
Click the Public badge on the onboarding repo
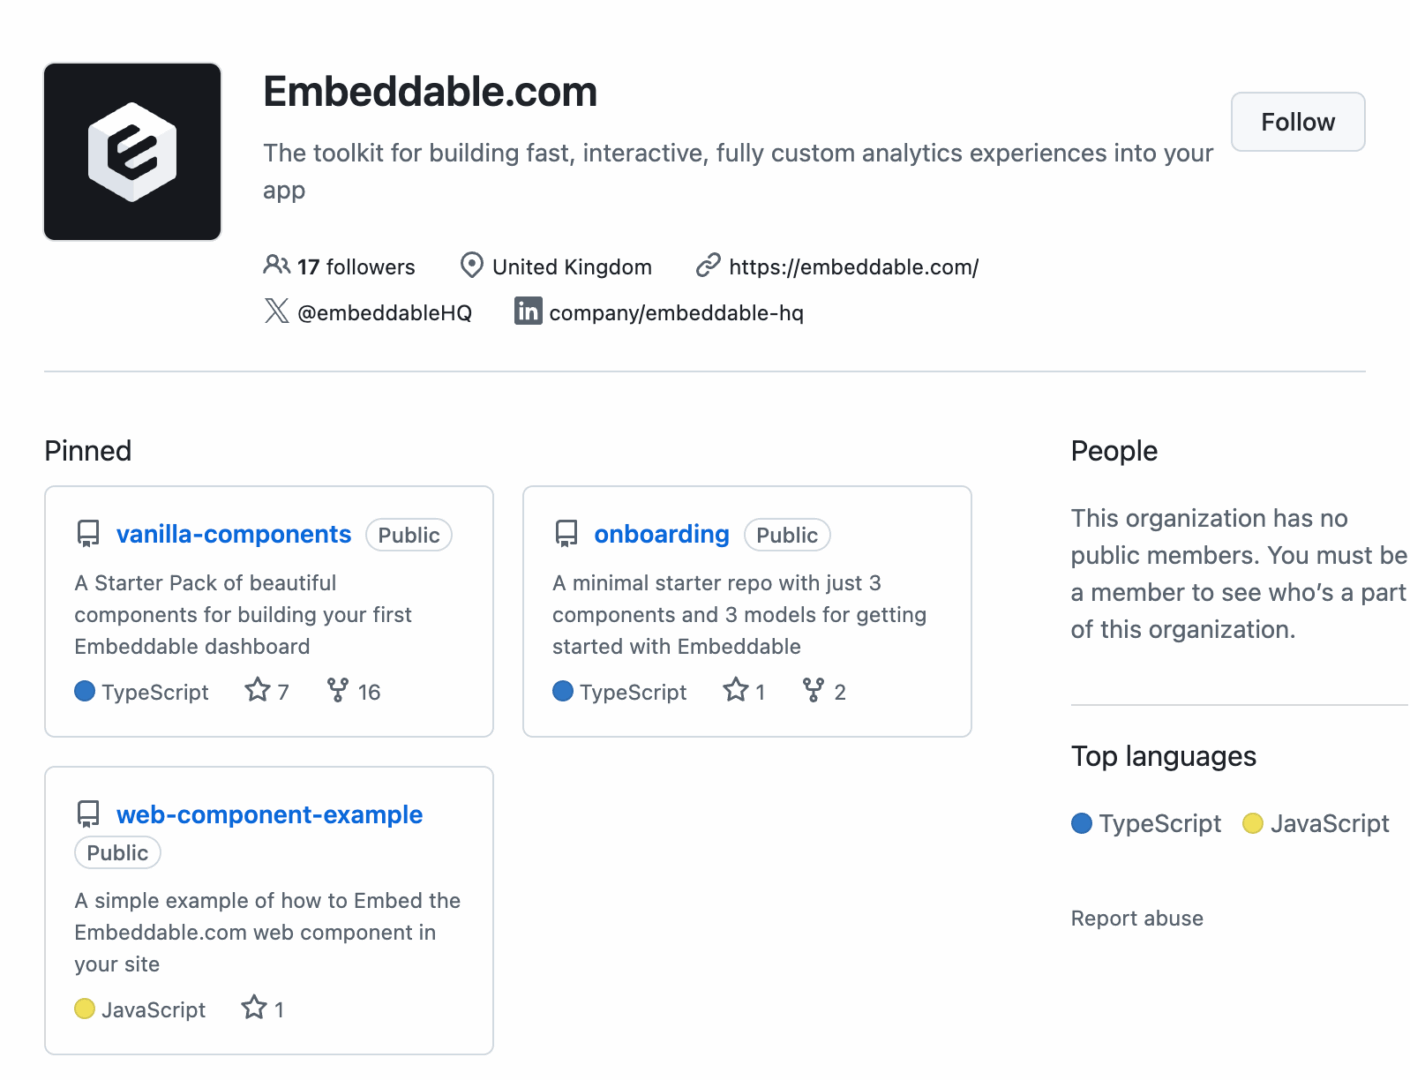[787, 534]
